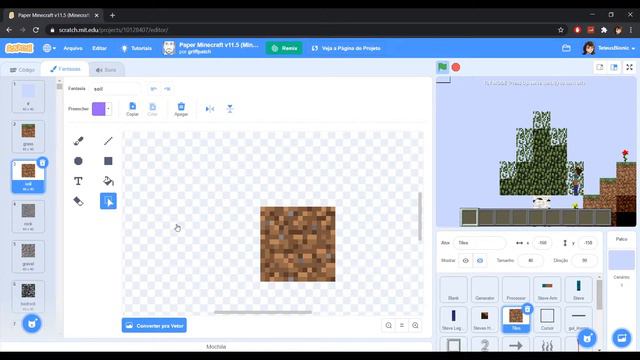This screenshot has width=640, height=360.
Task: Select the bedrock costume thumbnail
Action: coord(28,296)
